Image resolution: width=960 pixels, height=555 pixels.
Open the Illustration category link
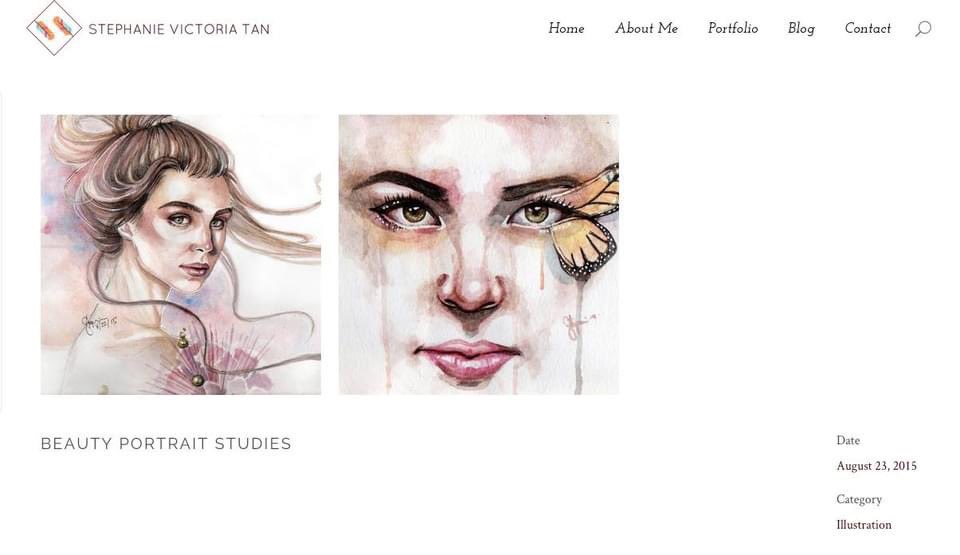coord(864,525)
